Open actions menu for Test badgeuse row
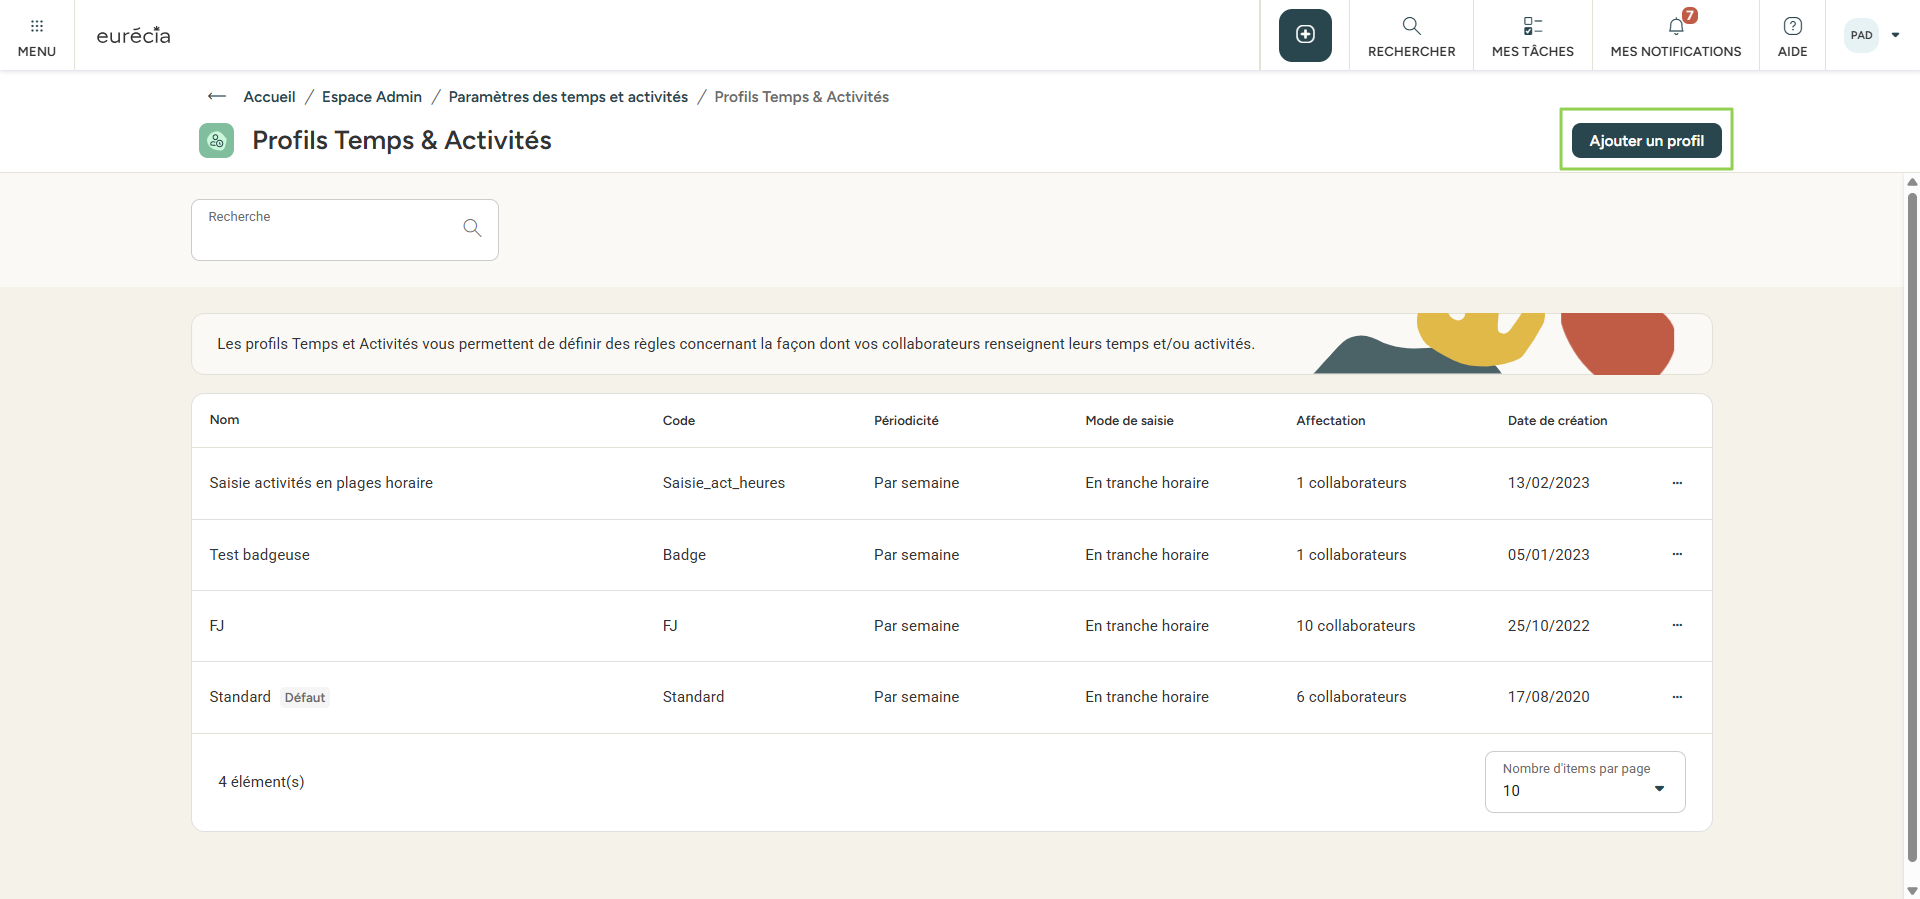1920x899 pixels. (x=1677, y=554)
